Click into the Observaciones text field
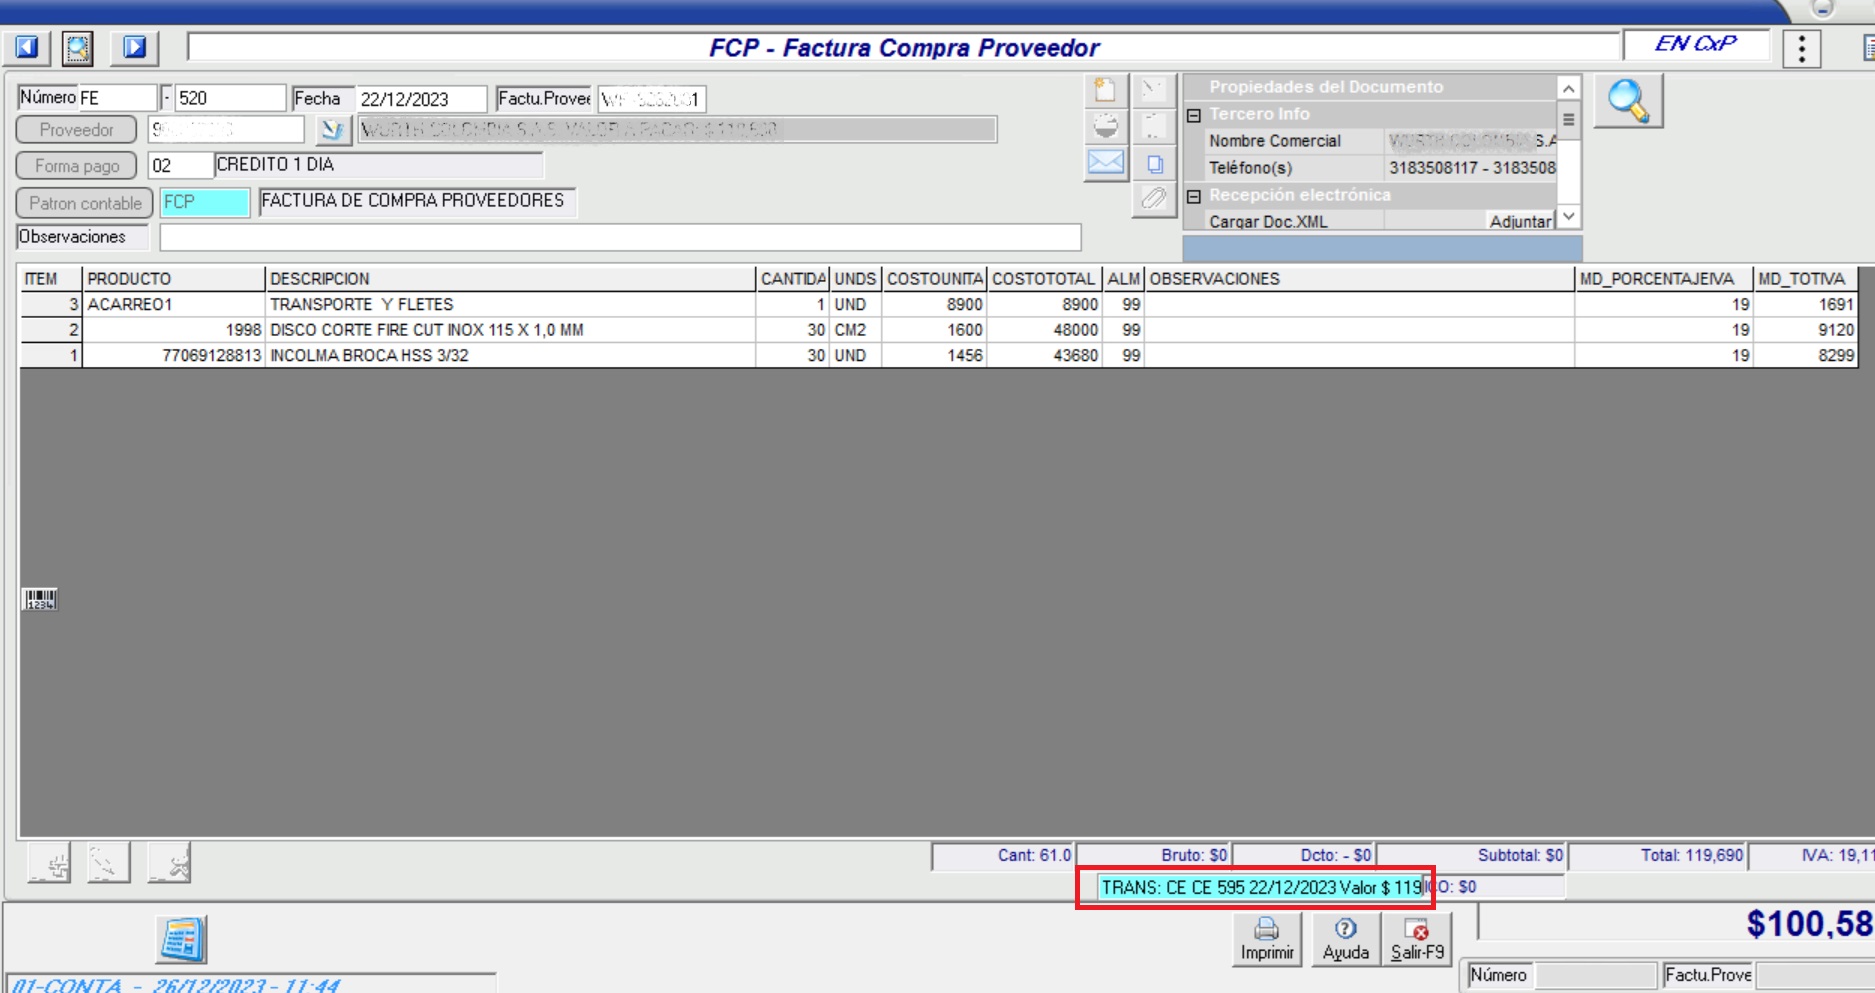Screen dimensions: 1875x993 620,237
